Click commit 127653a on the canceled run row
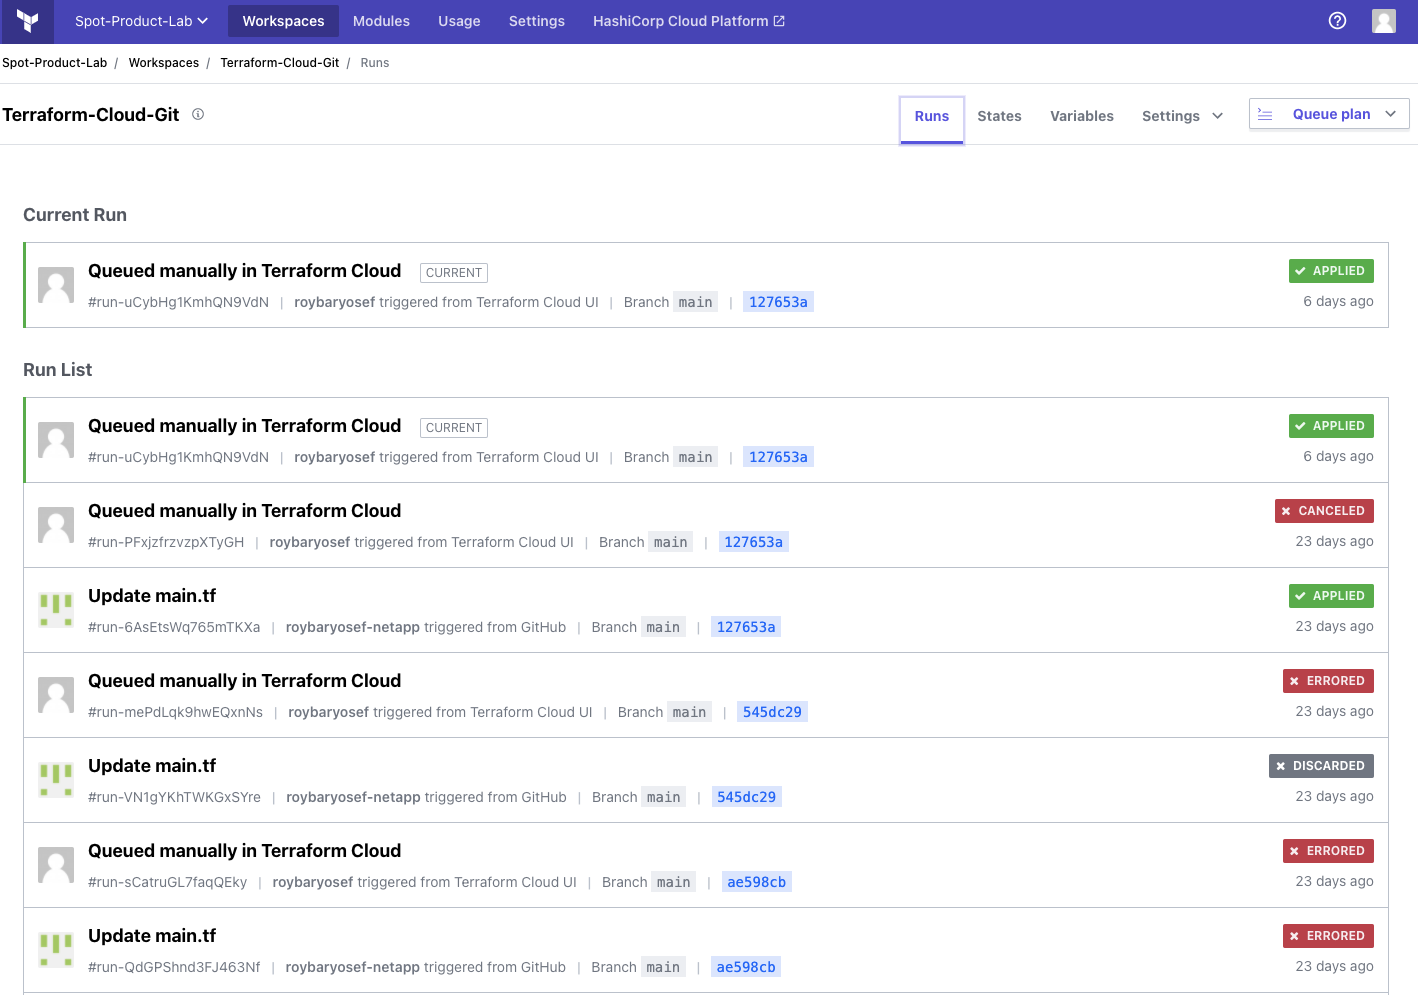Screen dimensions: 1418x995 (x=753, y=542)
